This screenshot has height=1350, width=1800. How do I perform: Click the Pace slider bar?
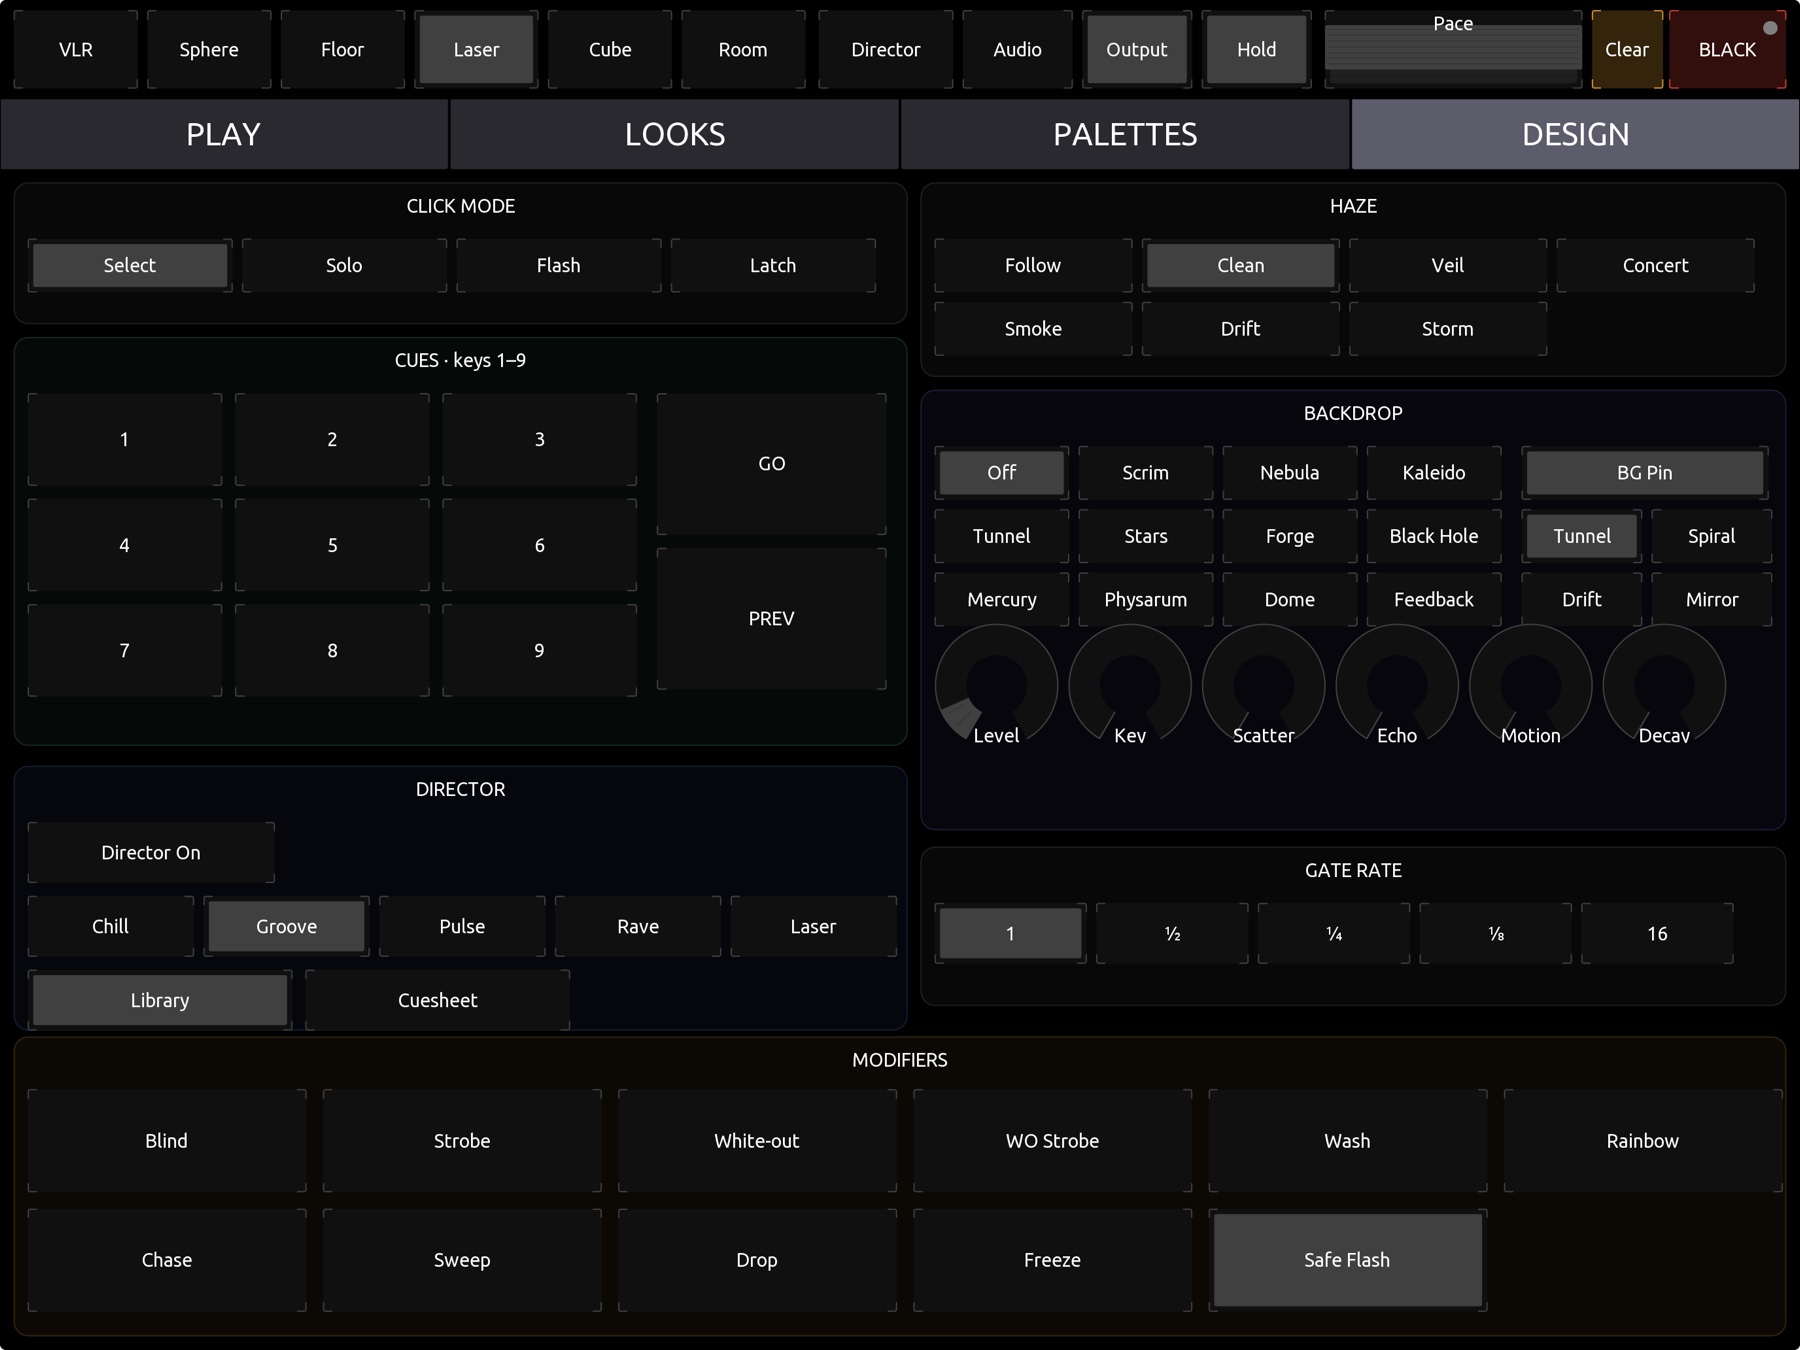(x=1453, y=49)
